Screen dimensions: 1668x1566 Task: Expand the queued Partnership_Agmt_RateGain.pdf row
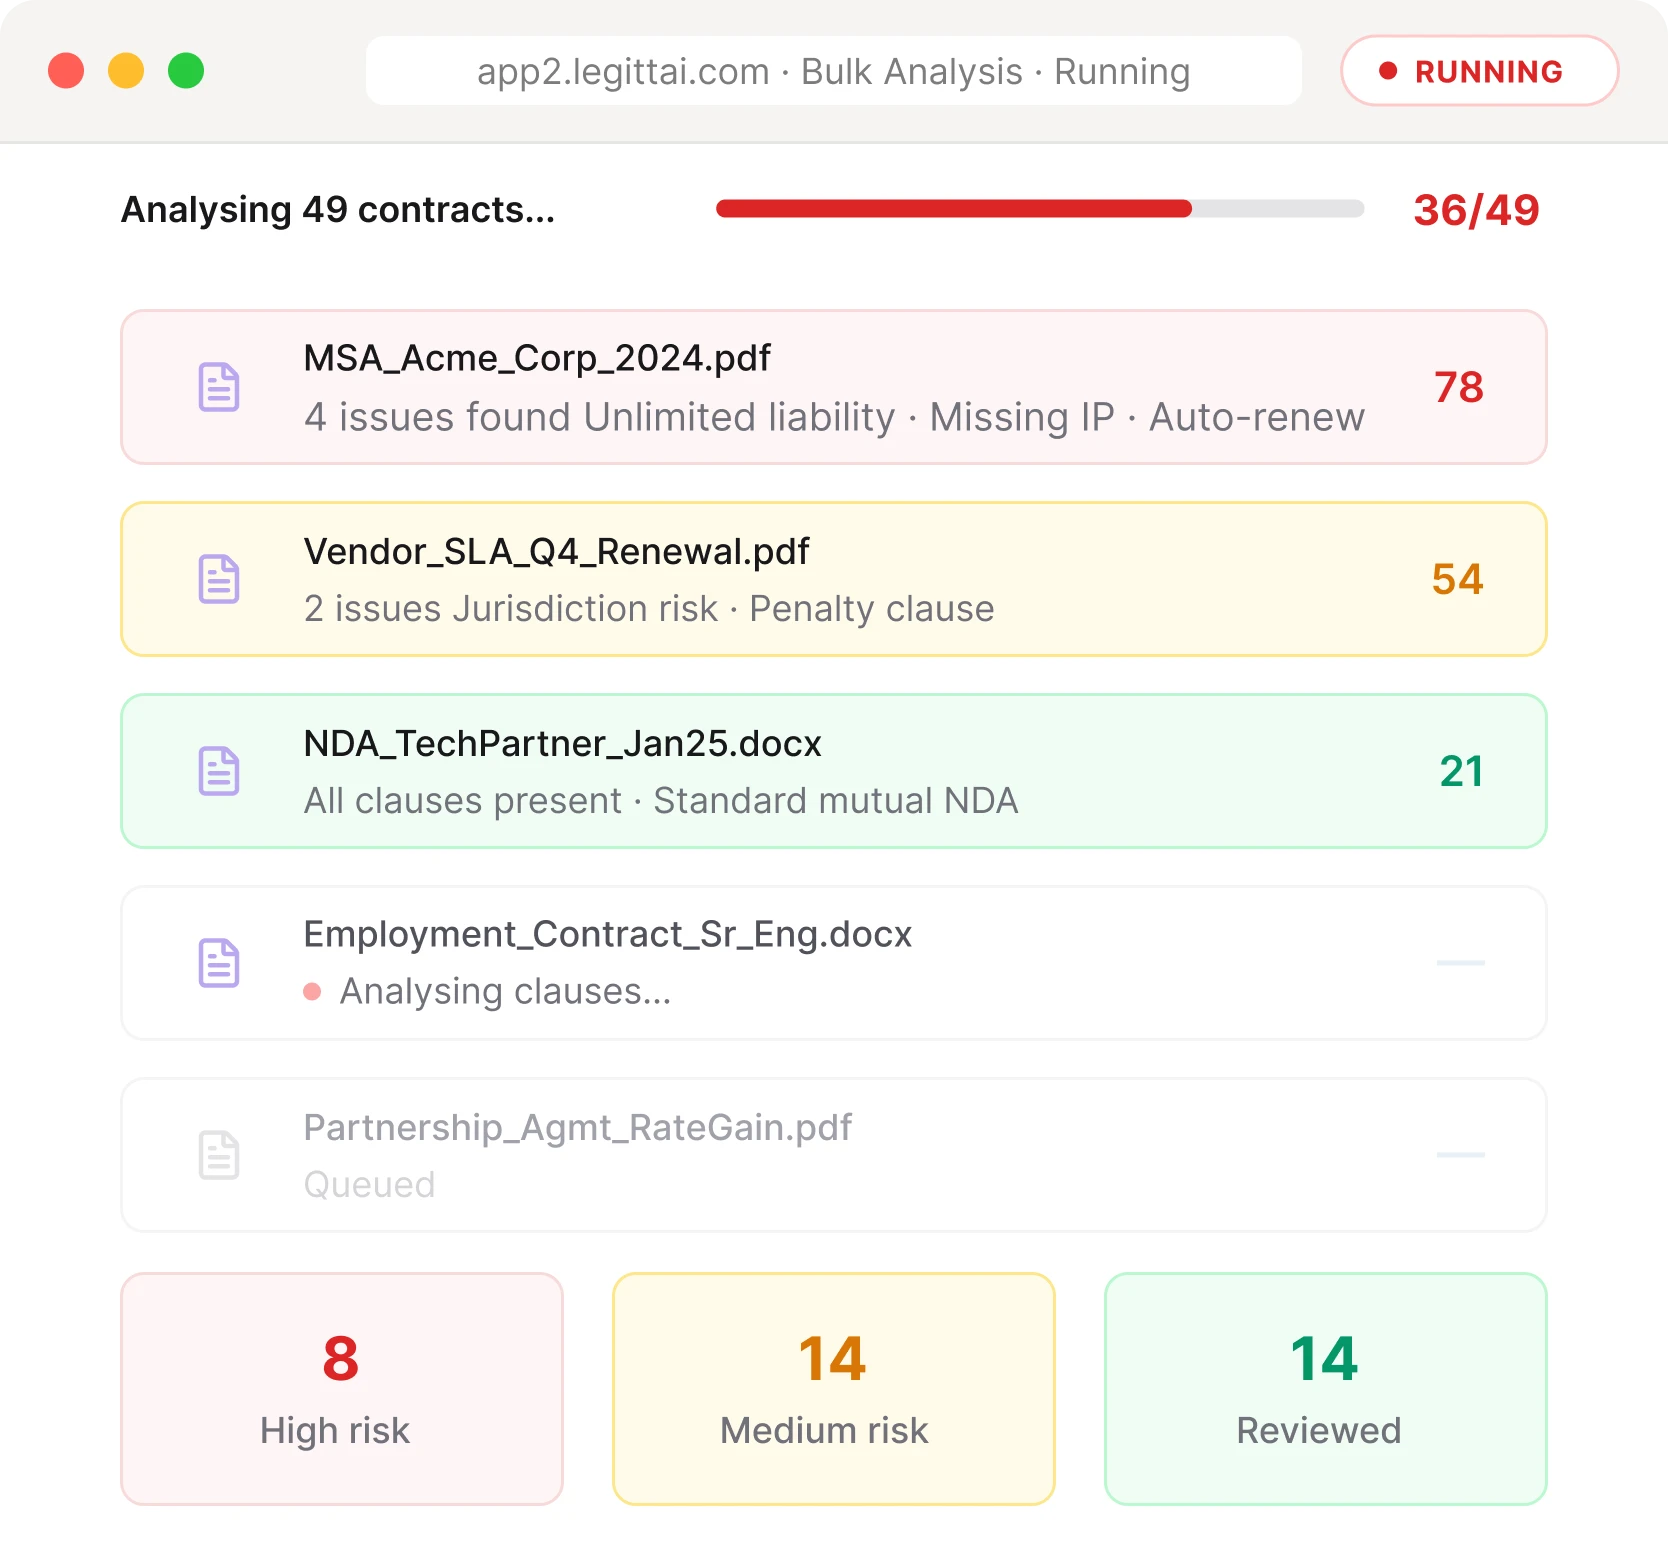(x=834, y=1155)
